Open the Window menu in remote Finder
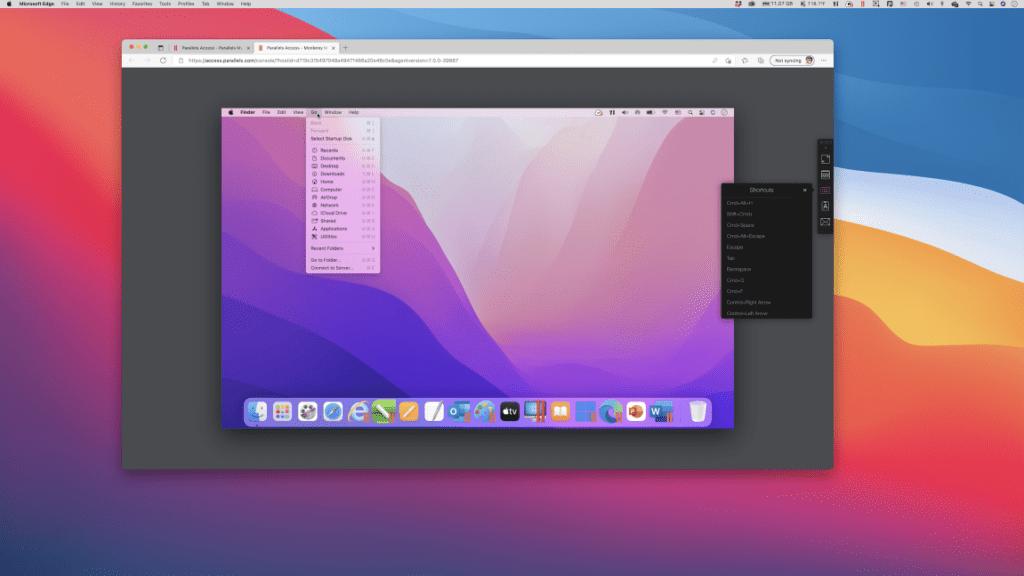Screen dimensions: 1024x576 [x=333, y=112]
